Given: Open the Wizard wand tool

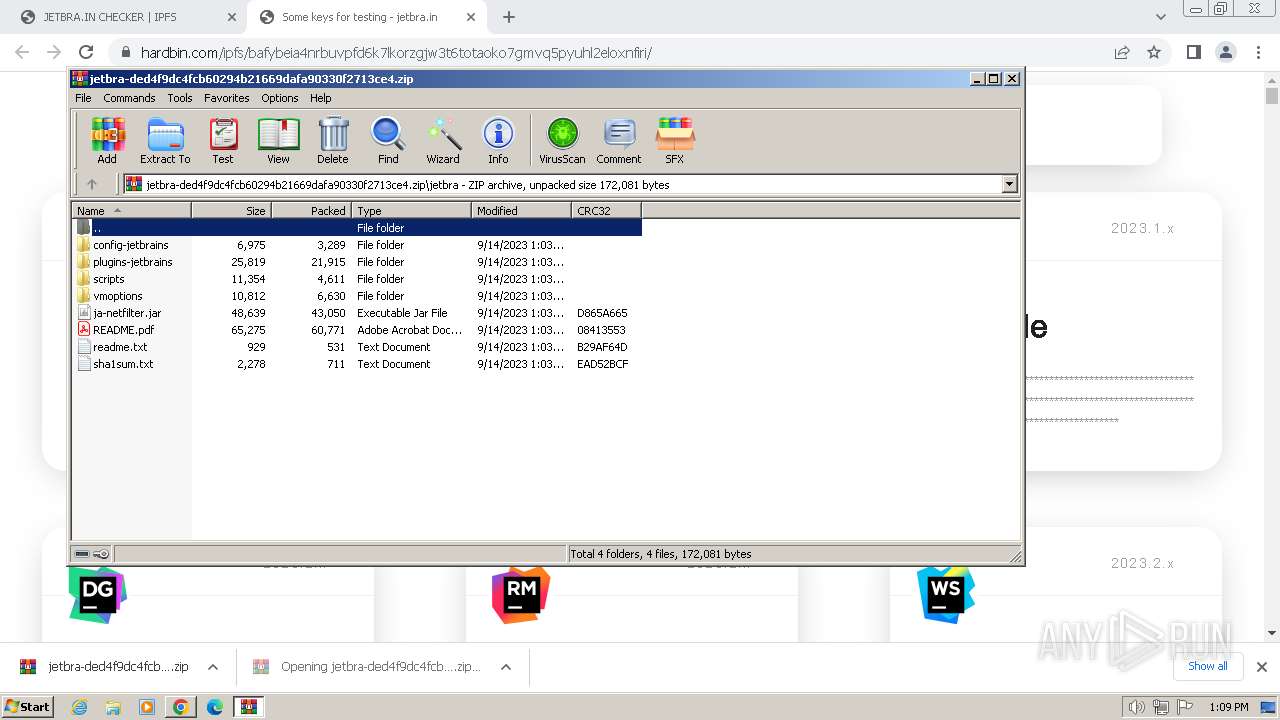Looking at the screenshot, I should pos(443,140).
